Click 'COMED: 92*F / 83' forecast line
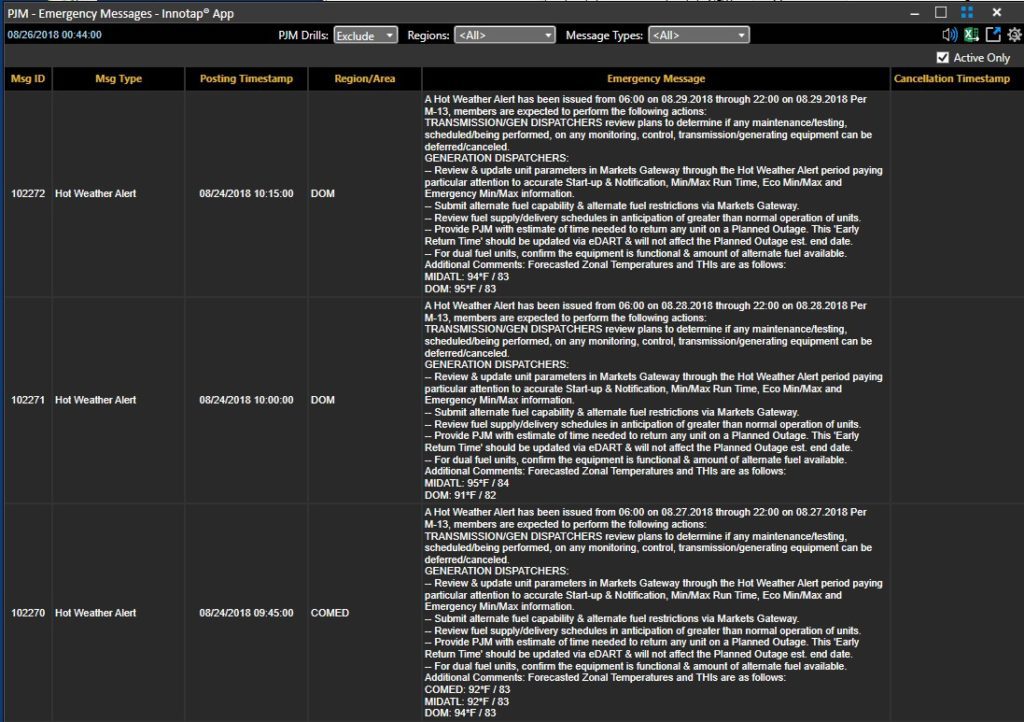 pyautogui.click(x=467, y=689)
